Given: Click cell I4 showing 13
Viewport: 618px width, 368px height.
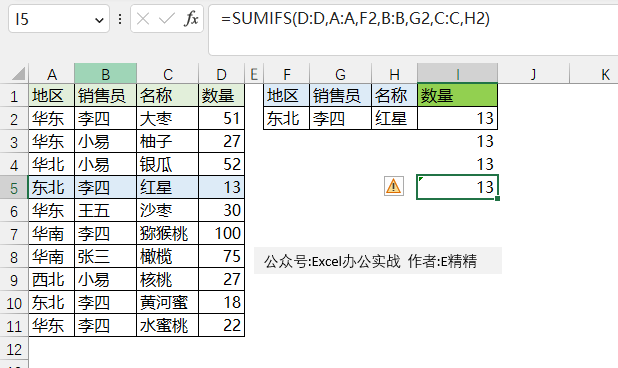Looking at the screenshot, I should pyautogui.click(x=458, y=164).
